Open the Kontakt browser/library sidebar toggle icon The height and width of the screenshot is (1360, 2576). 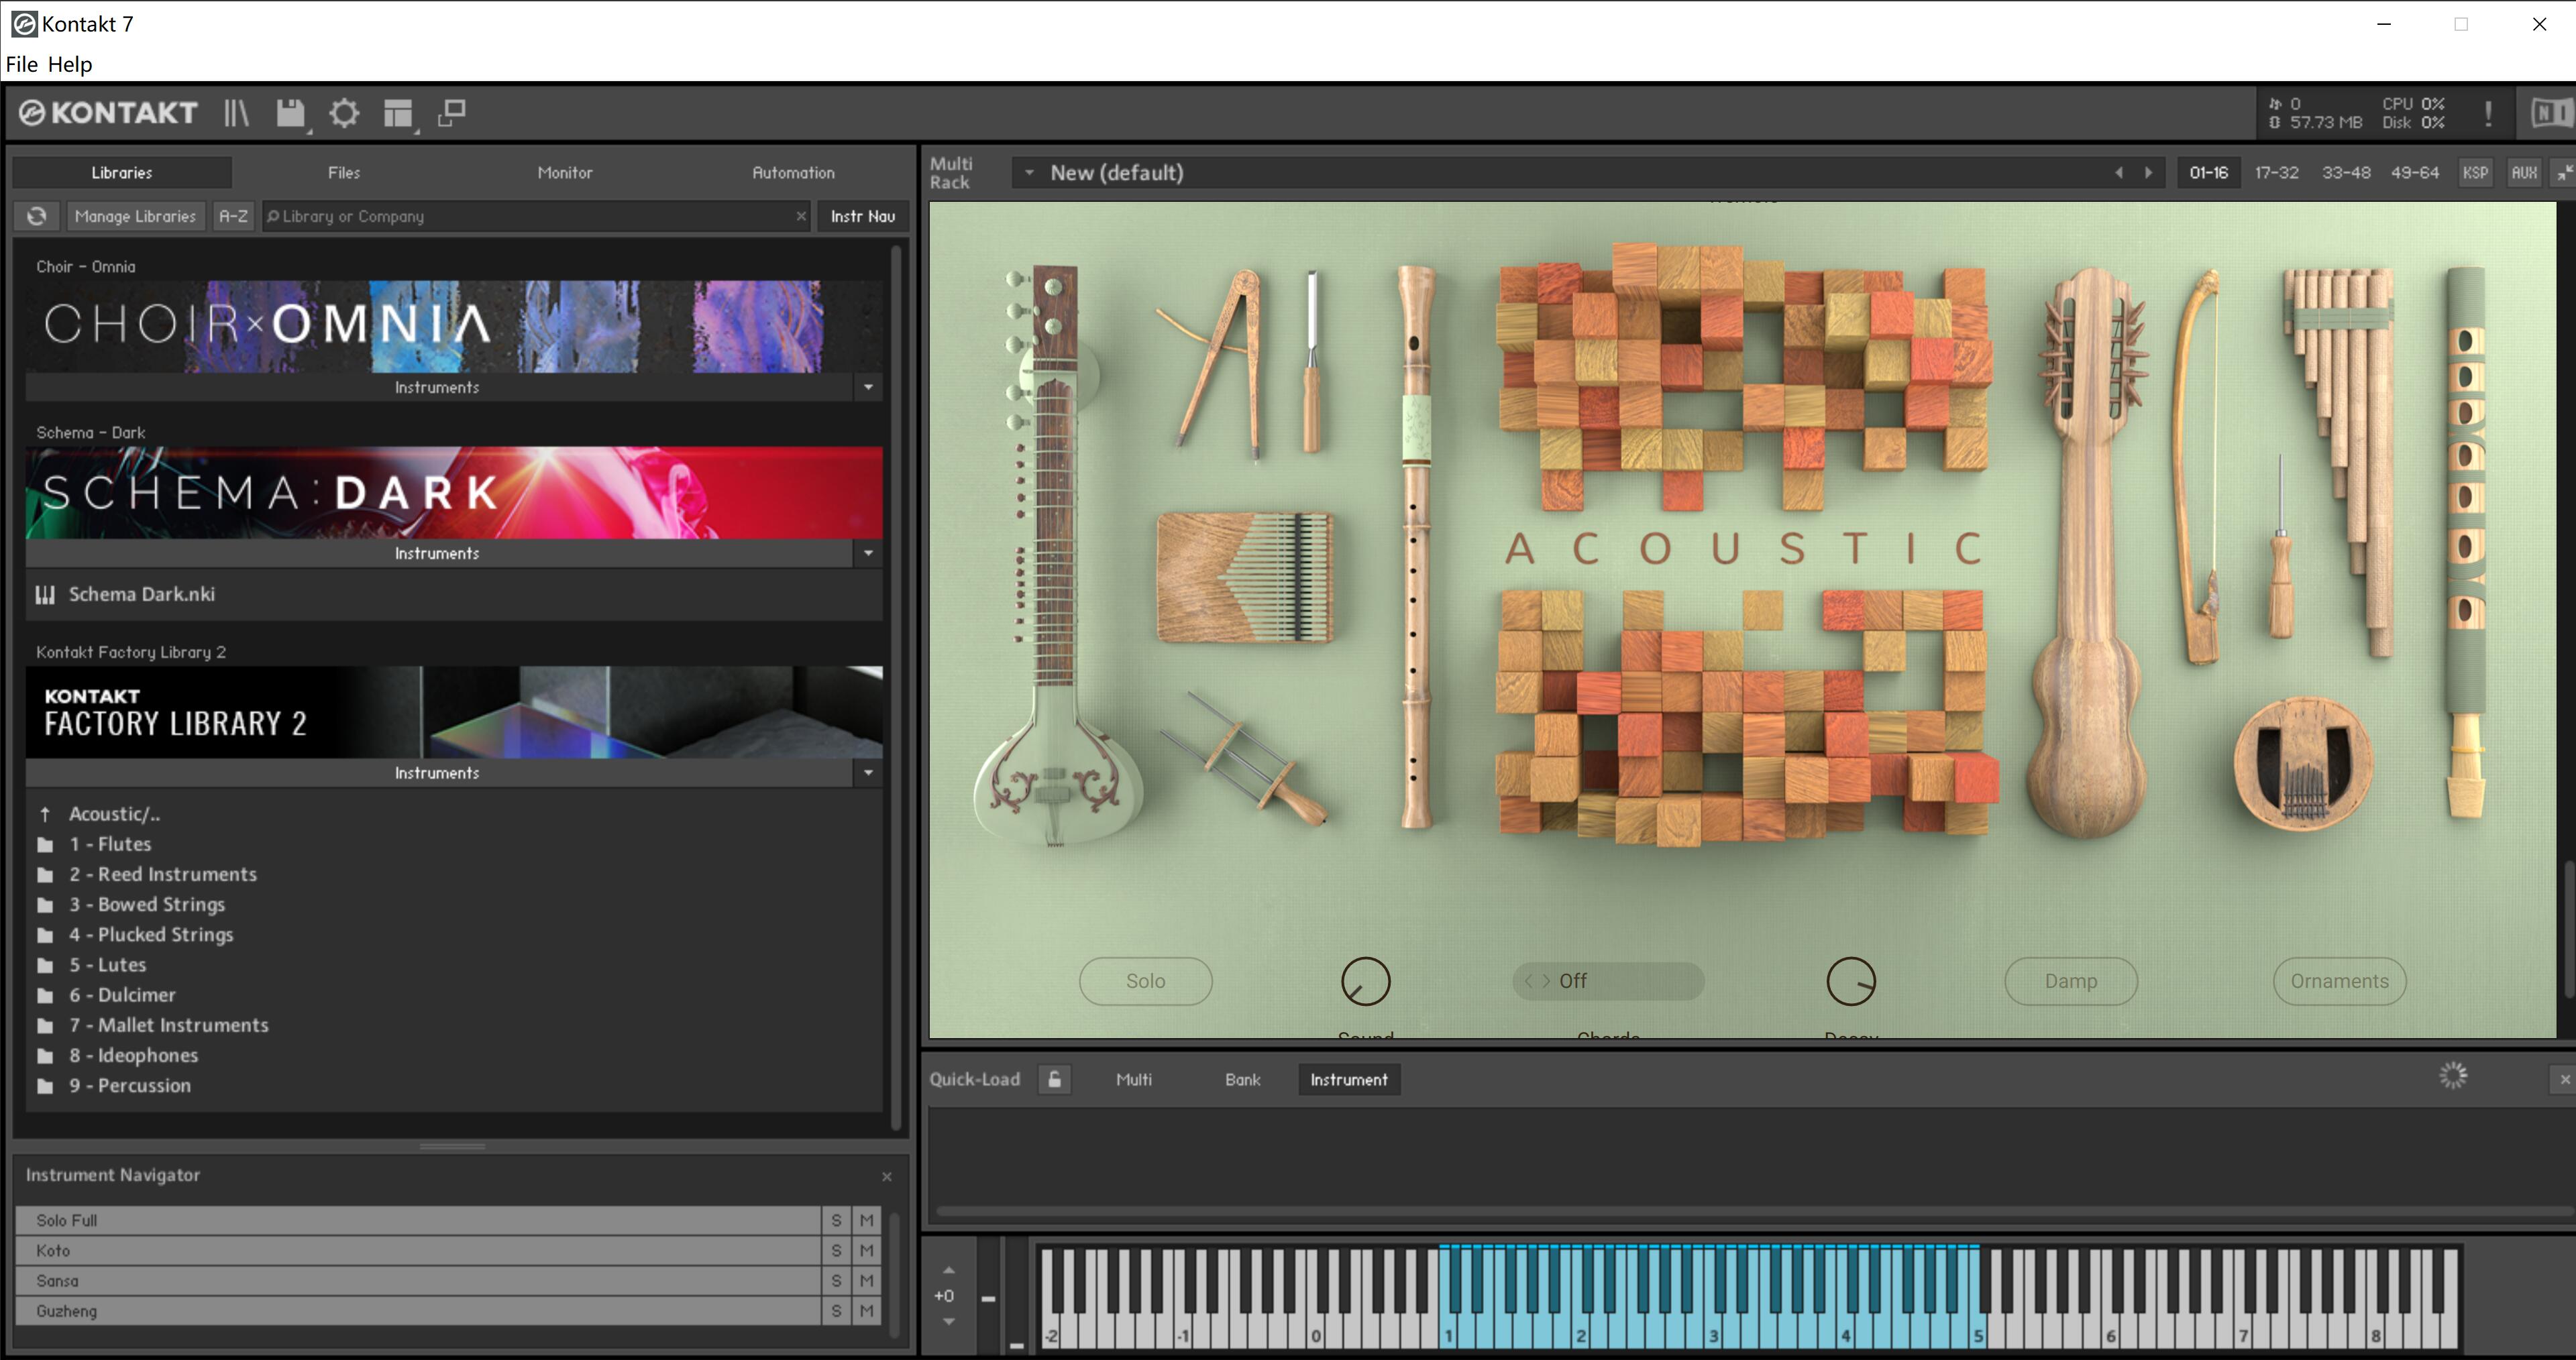pos(236,113)
